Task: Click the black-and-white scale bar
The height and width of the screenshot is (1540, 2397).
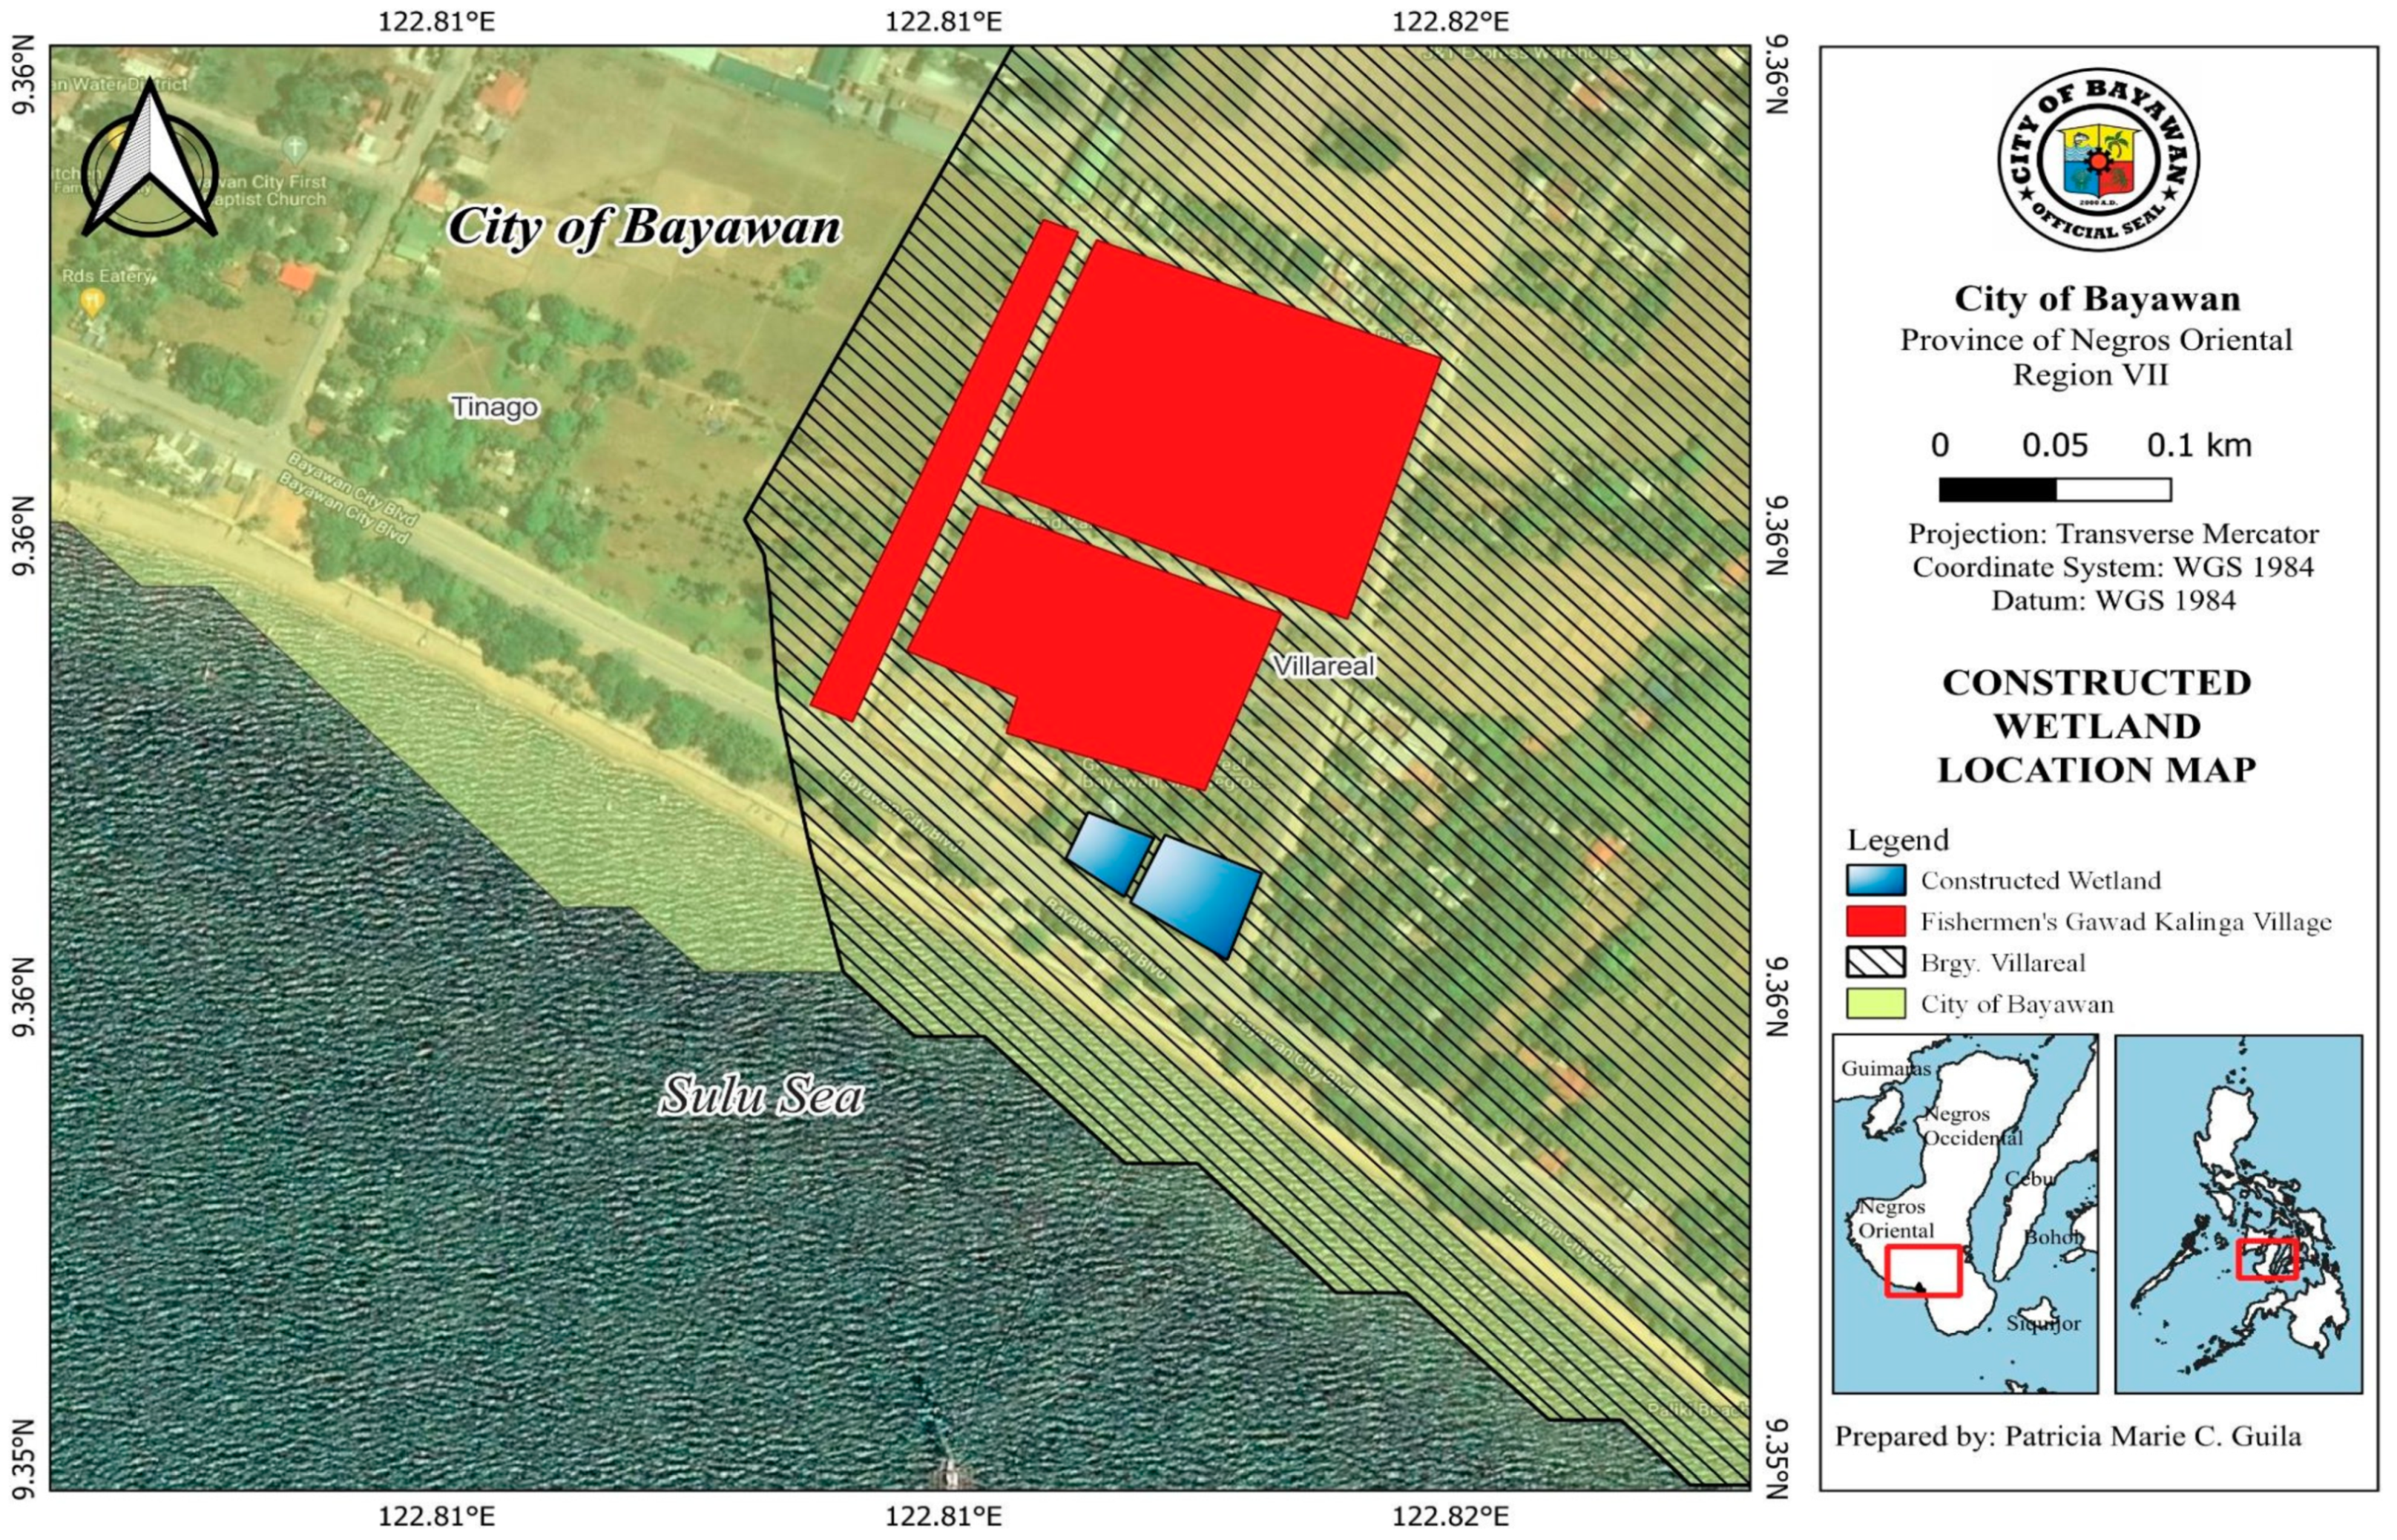Action: (2054, 489)
